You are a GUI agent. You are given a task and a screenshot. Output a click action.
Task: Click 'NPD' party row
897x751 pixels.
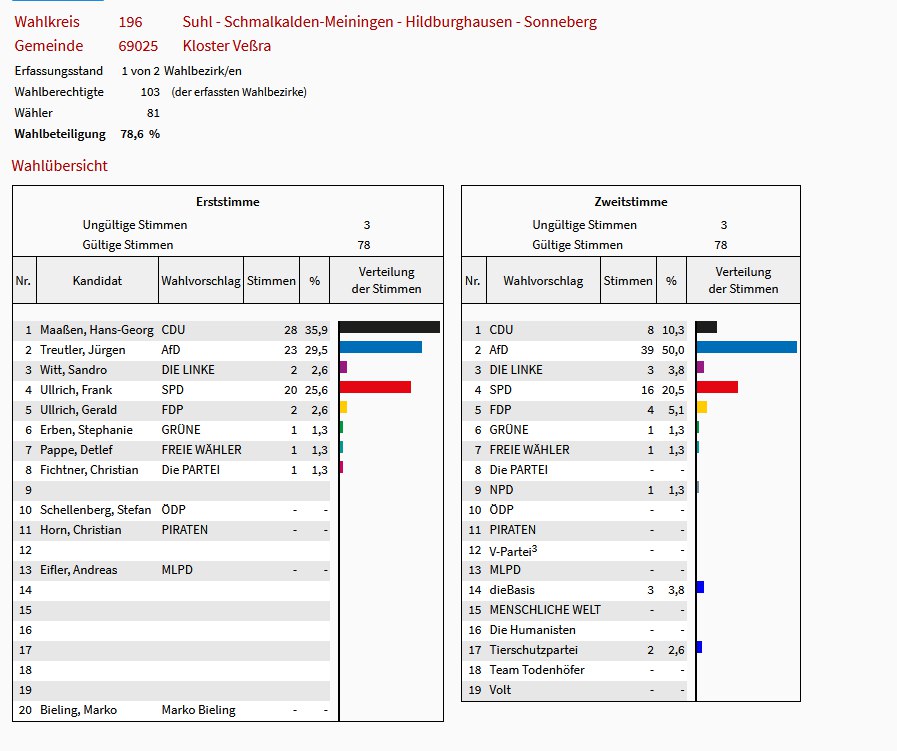(x=575, y=490)
